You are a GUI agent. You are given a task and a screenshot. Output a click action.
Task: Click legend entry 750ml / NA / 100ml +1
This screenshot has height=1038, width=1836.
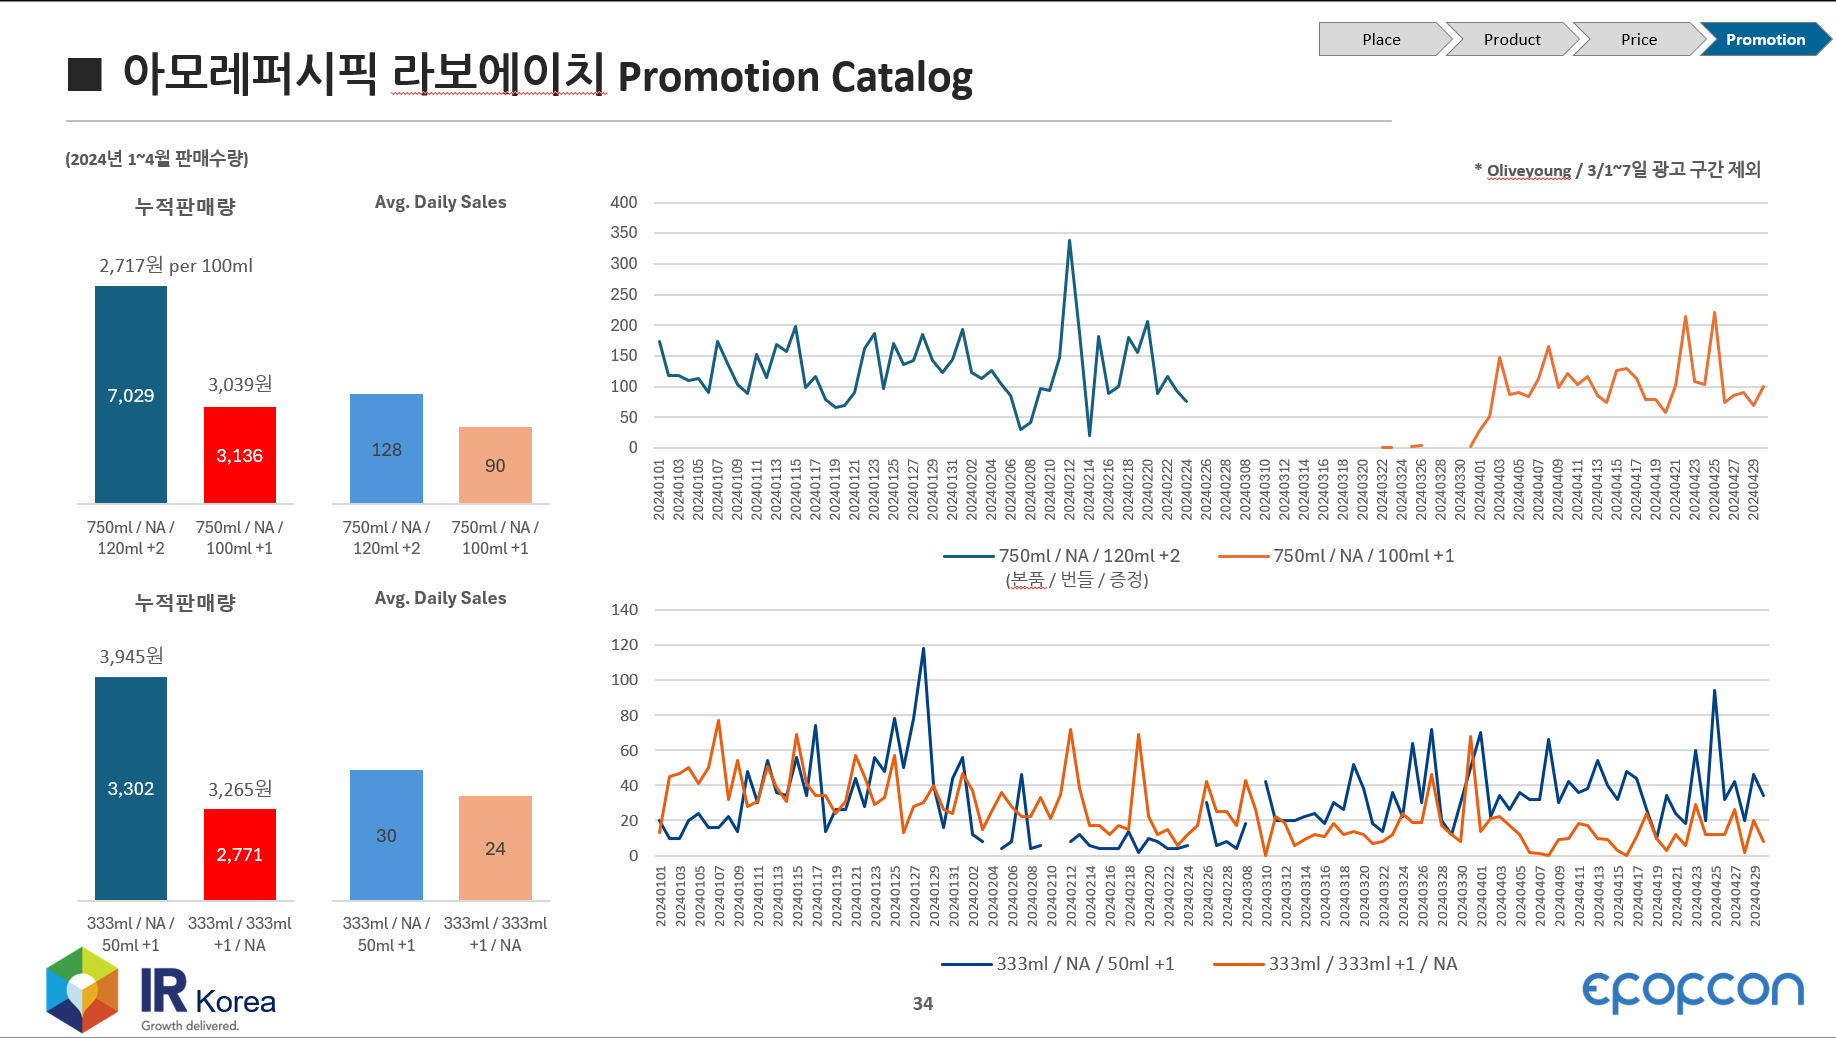(1336, 556)
